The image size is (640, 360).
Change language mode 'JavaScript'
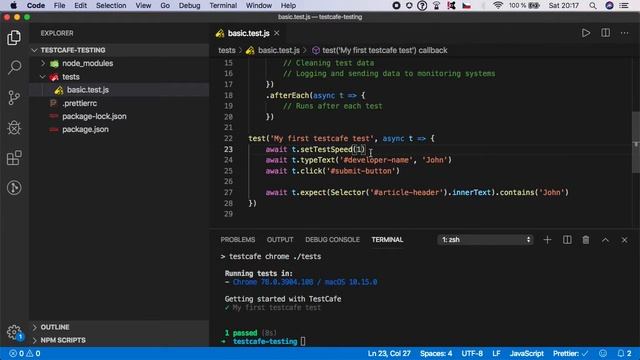(527, 353)
